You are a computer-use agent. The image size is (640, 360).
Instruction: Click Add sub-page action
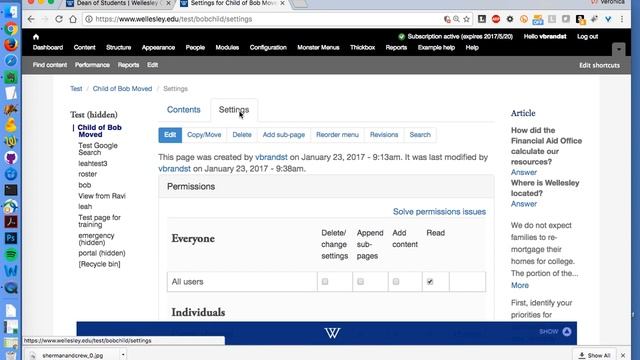(284, 135)
